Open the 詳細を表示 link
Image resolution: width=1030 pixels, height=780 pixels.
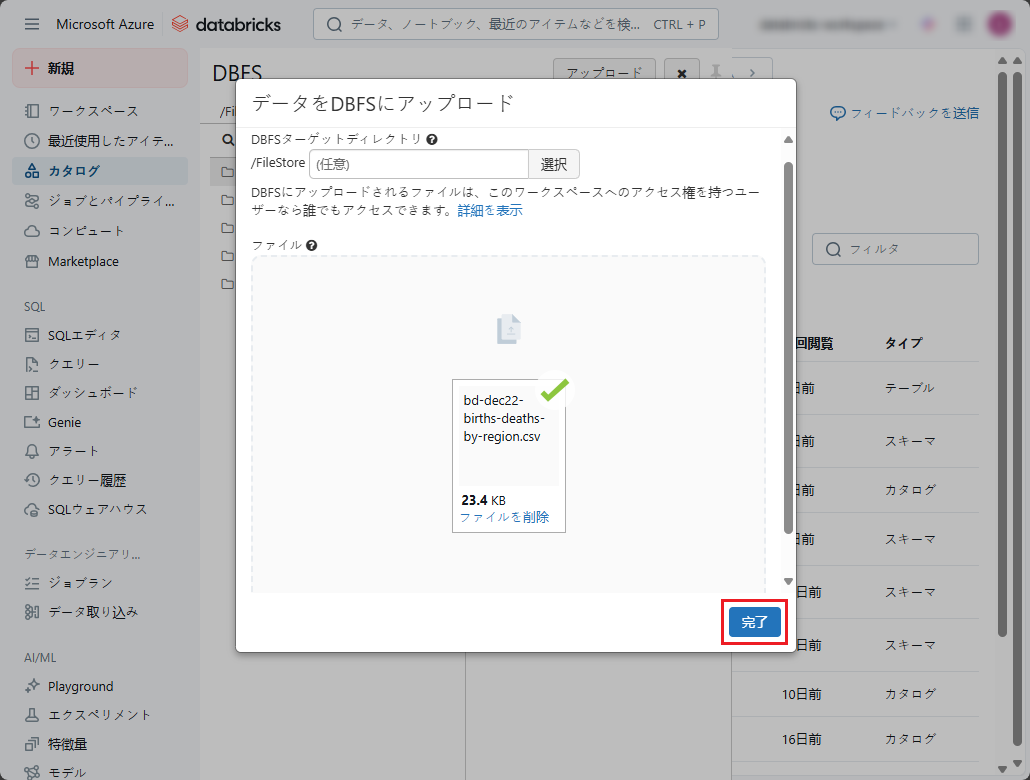tap(490, 210)
